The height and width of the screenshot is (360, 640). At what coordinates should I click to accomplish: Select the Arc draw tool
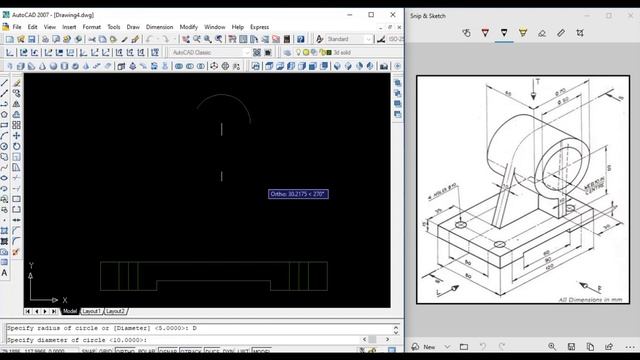click(x=4, y=136)
